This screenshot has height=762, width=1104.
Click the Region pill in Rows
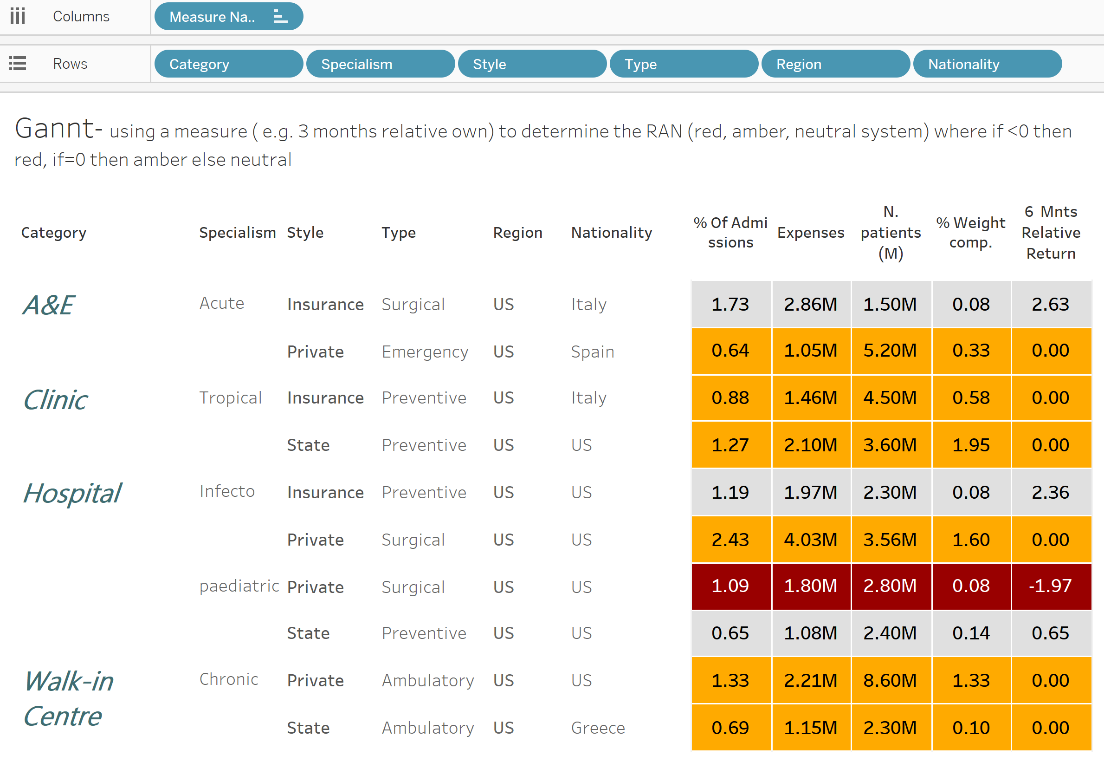(836, 64)
